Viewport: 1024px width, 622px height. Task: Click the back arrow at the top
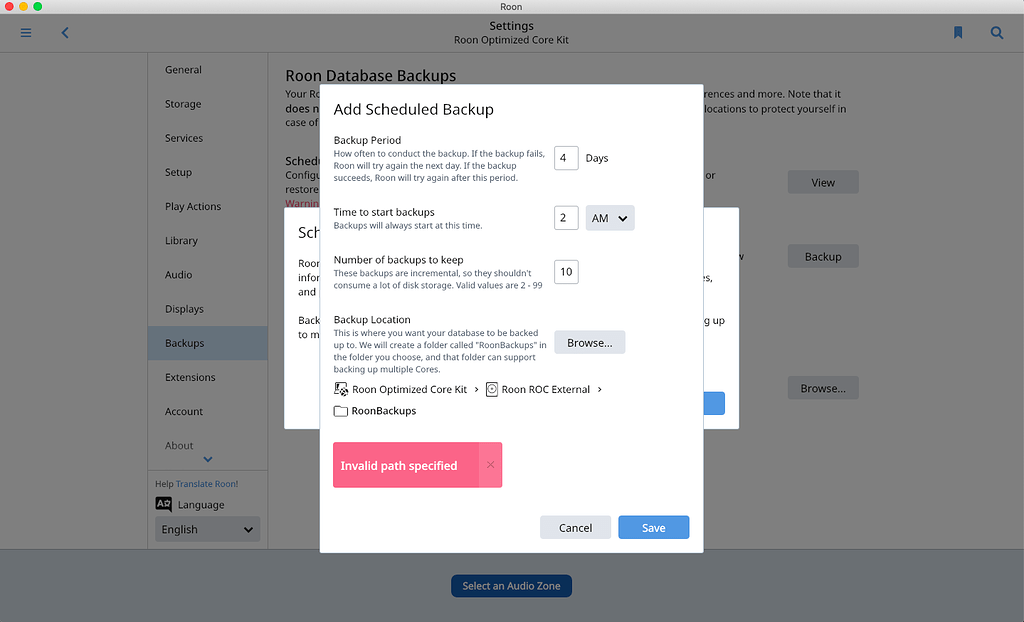coord(64,32)
